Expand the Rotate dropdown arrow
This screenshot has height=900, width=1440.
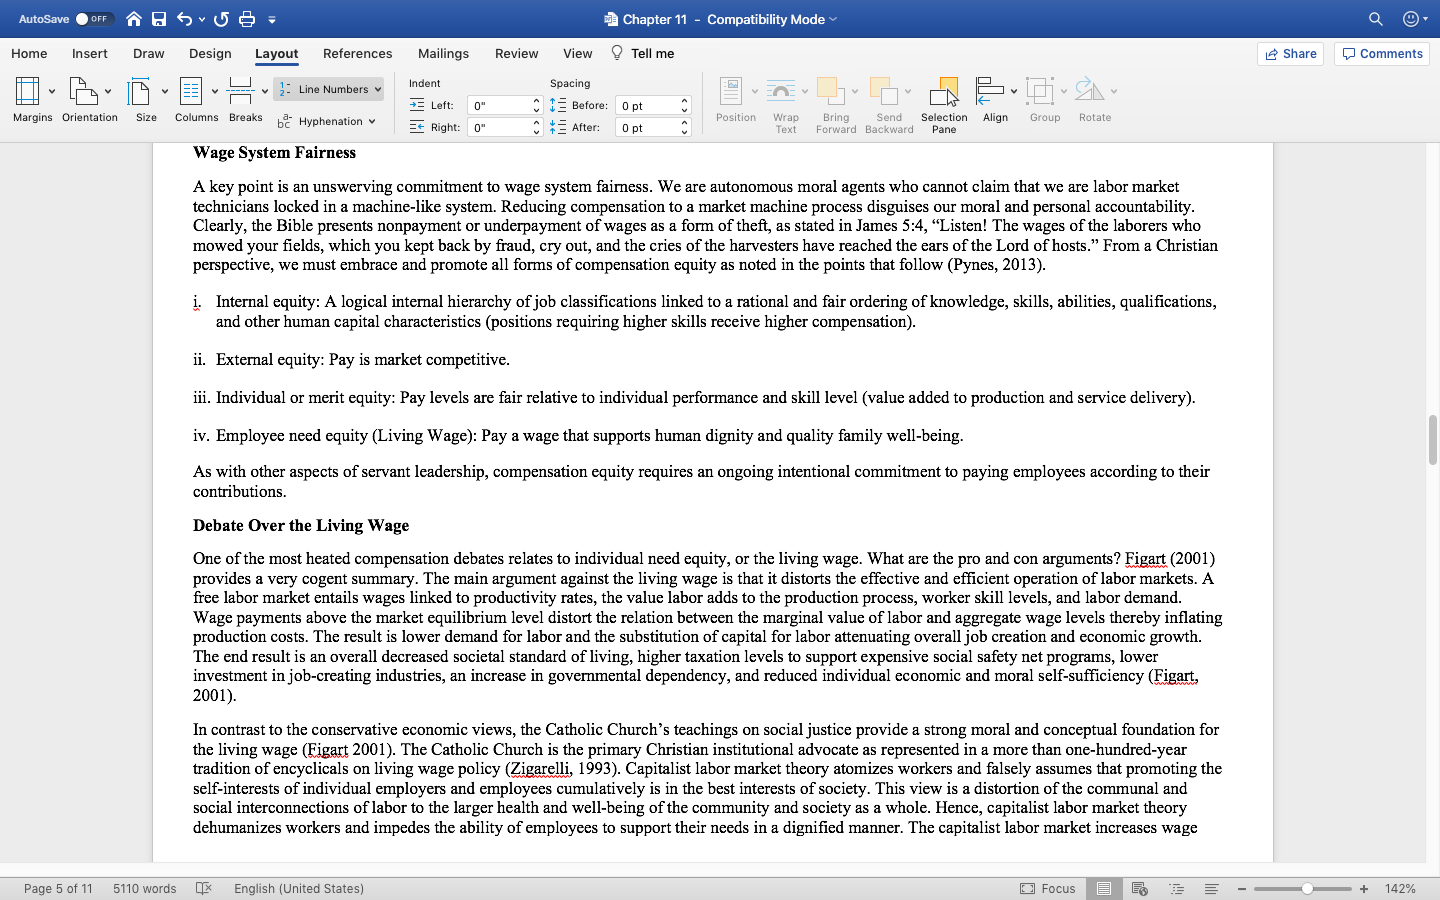click(x=1114, y=92)
